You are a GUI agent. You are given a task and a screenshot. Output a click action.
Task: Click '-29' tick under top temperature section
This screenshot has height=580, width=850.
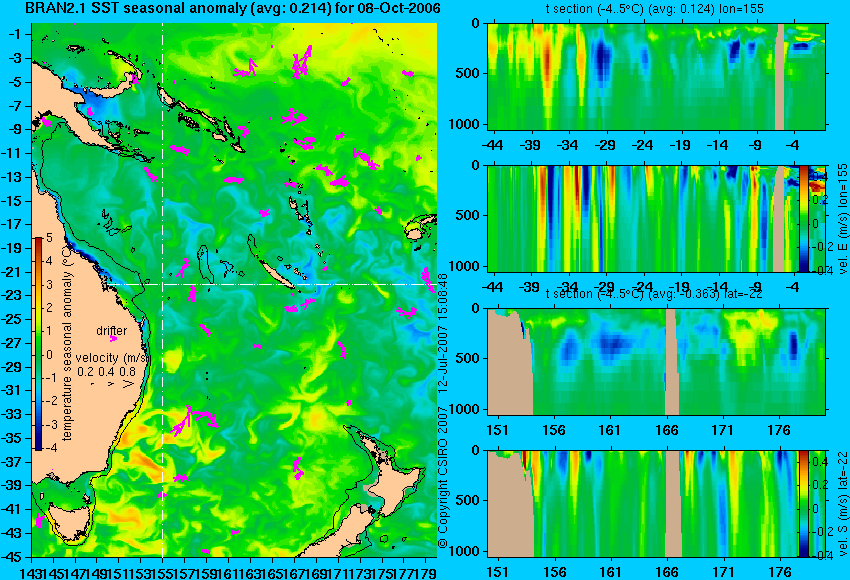coord(605,145)
